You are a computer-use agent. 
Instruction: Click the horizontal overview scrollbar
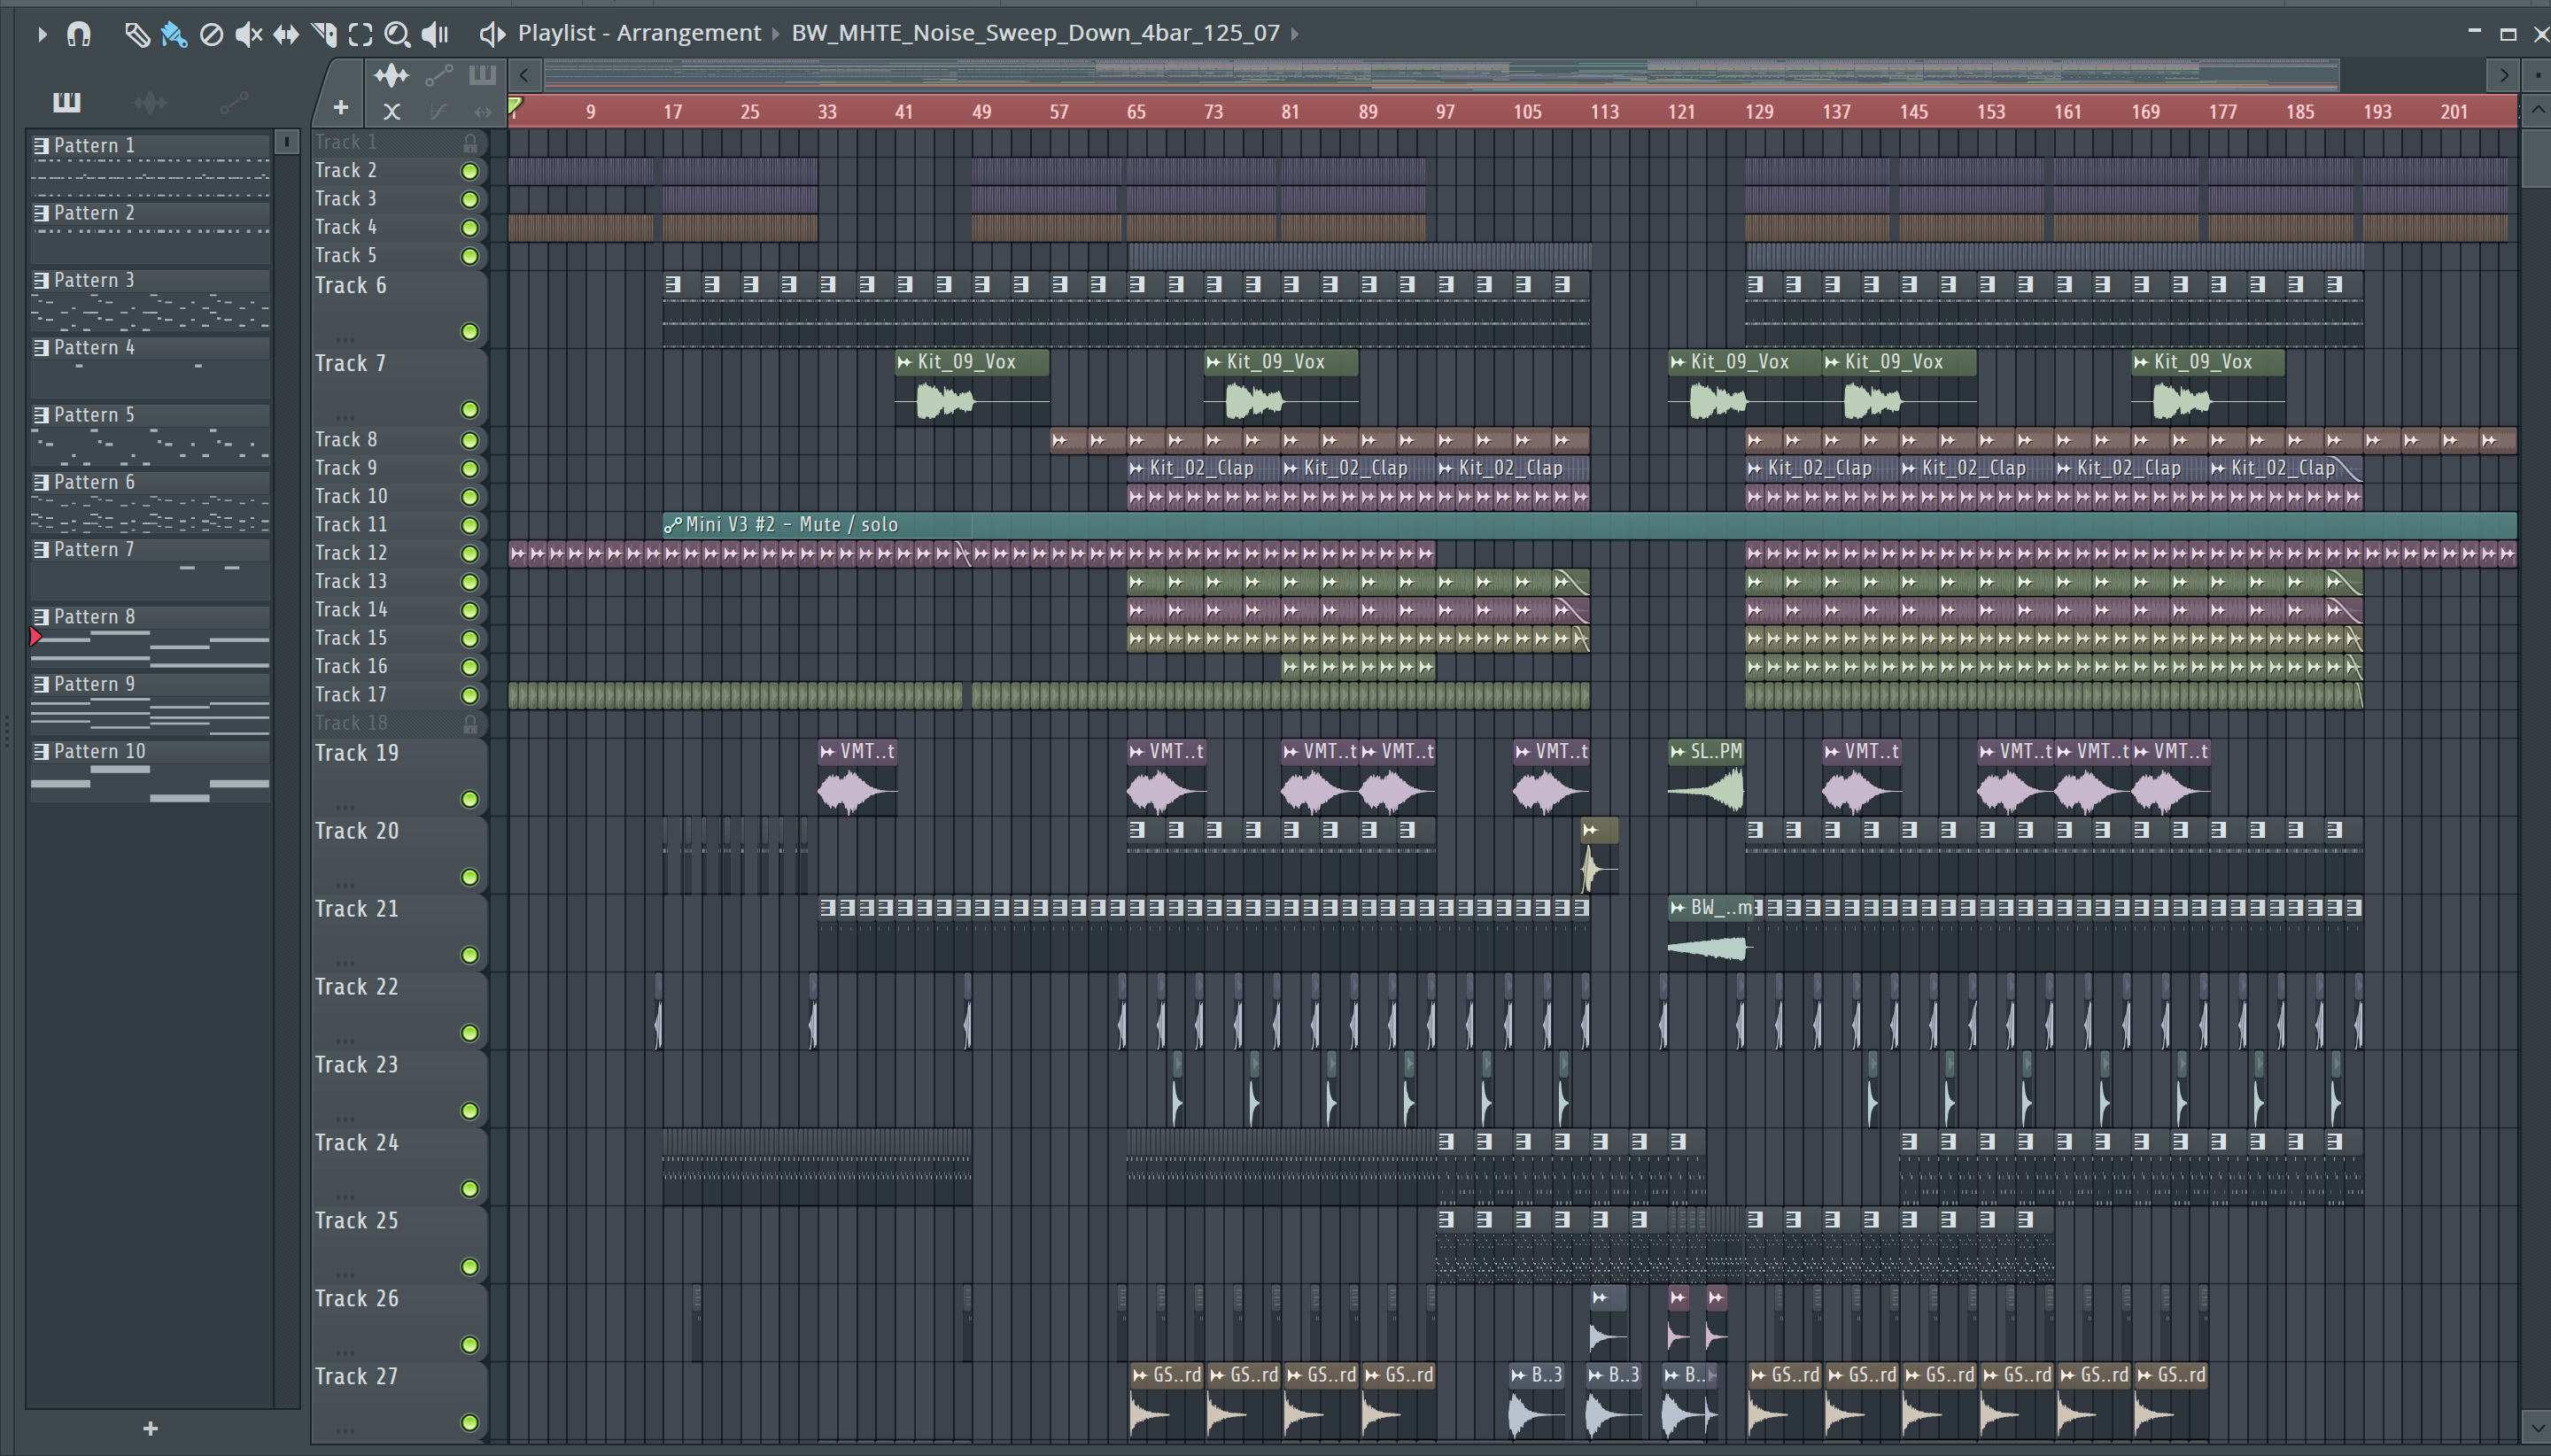click(1441, 75)
